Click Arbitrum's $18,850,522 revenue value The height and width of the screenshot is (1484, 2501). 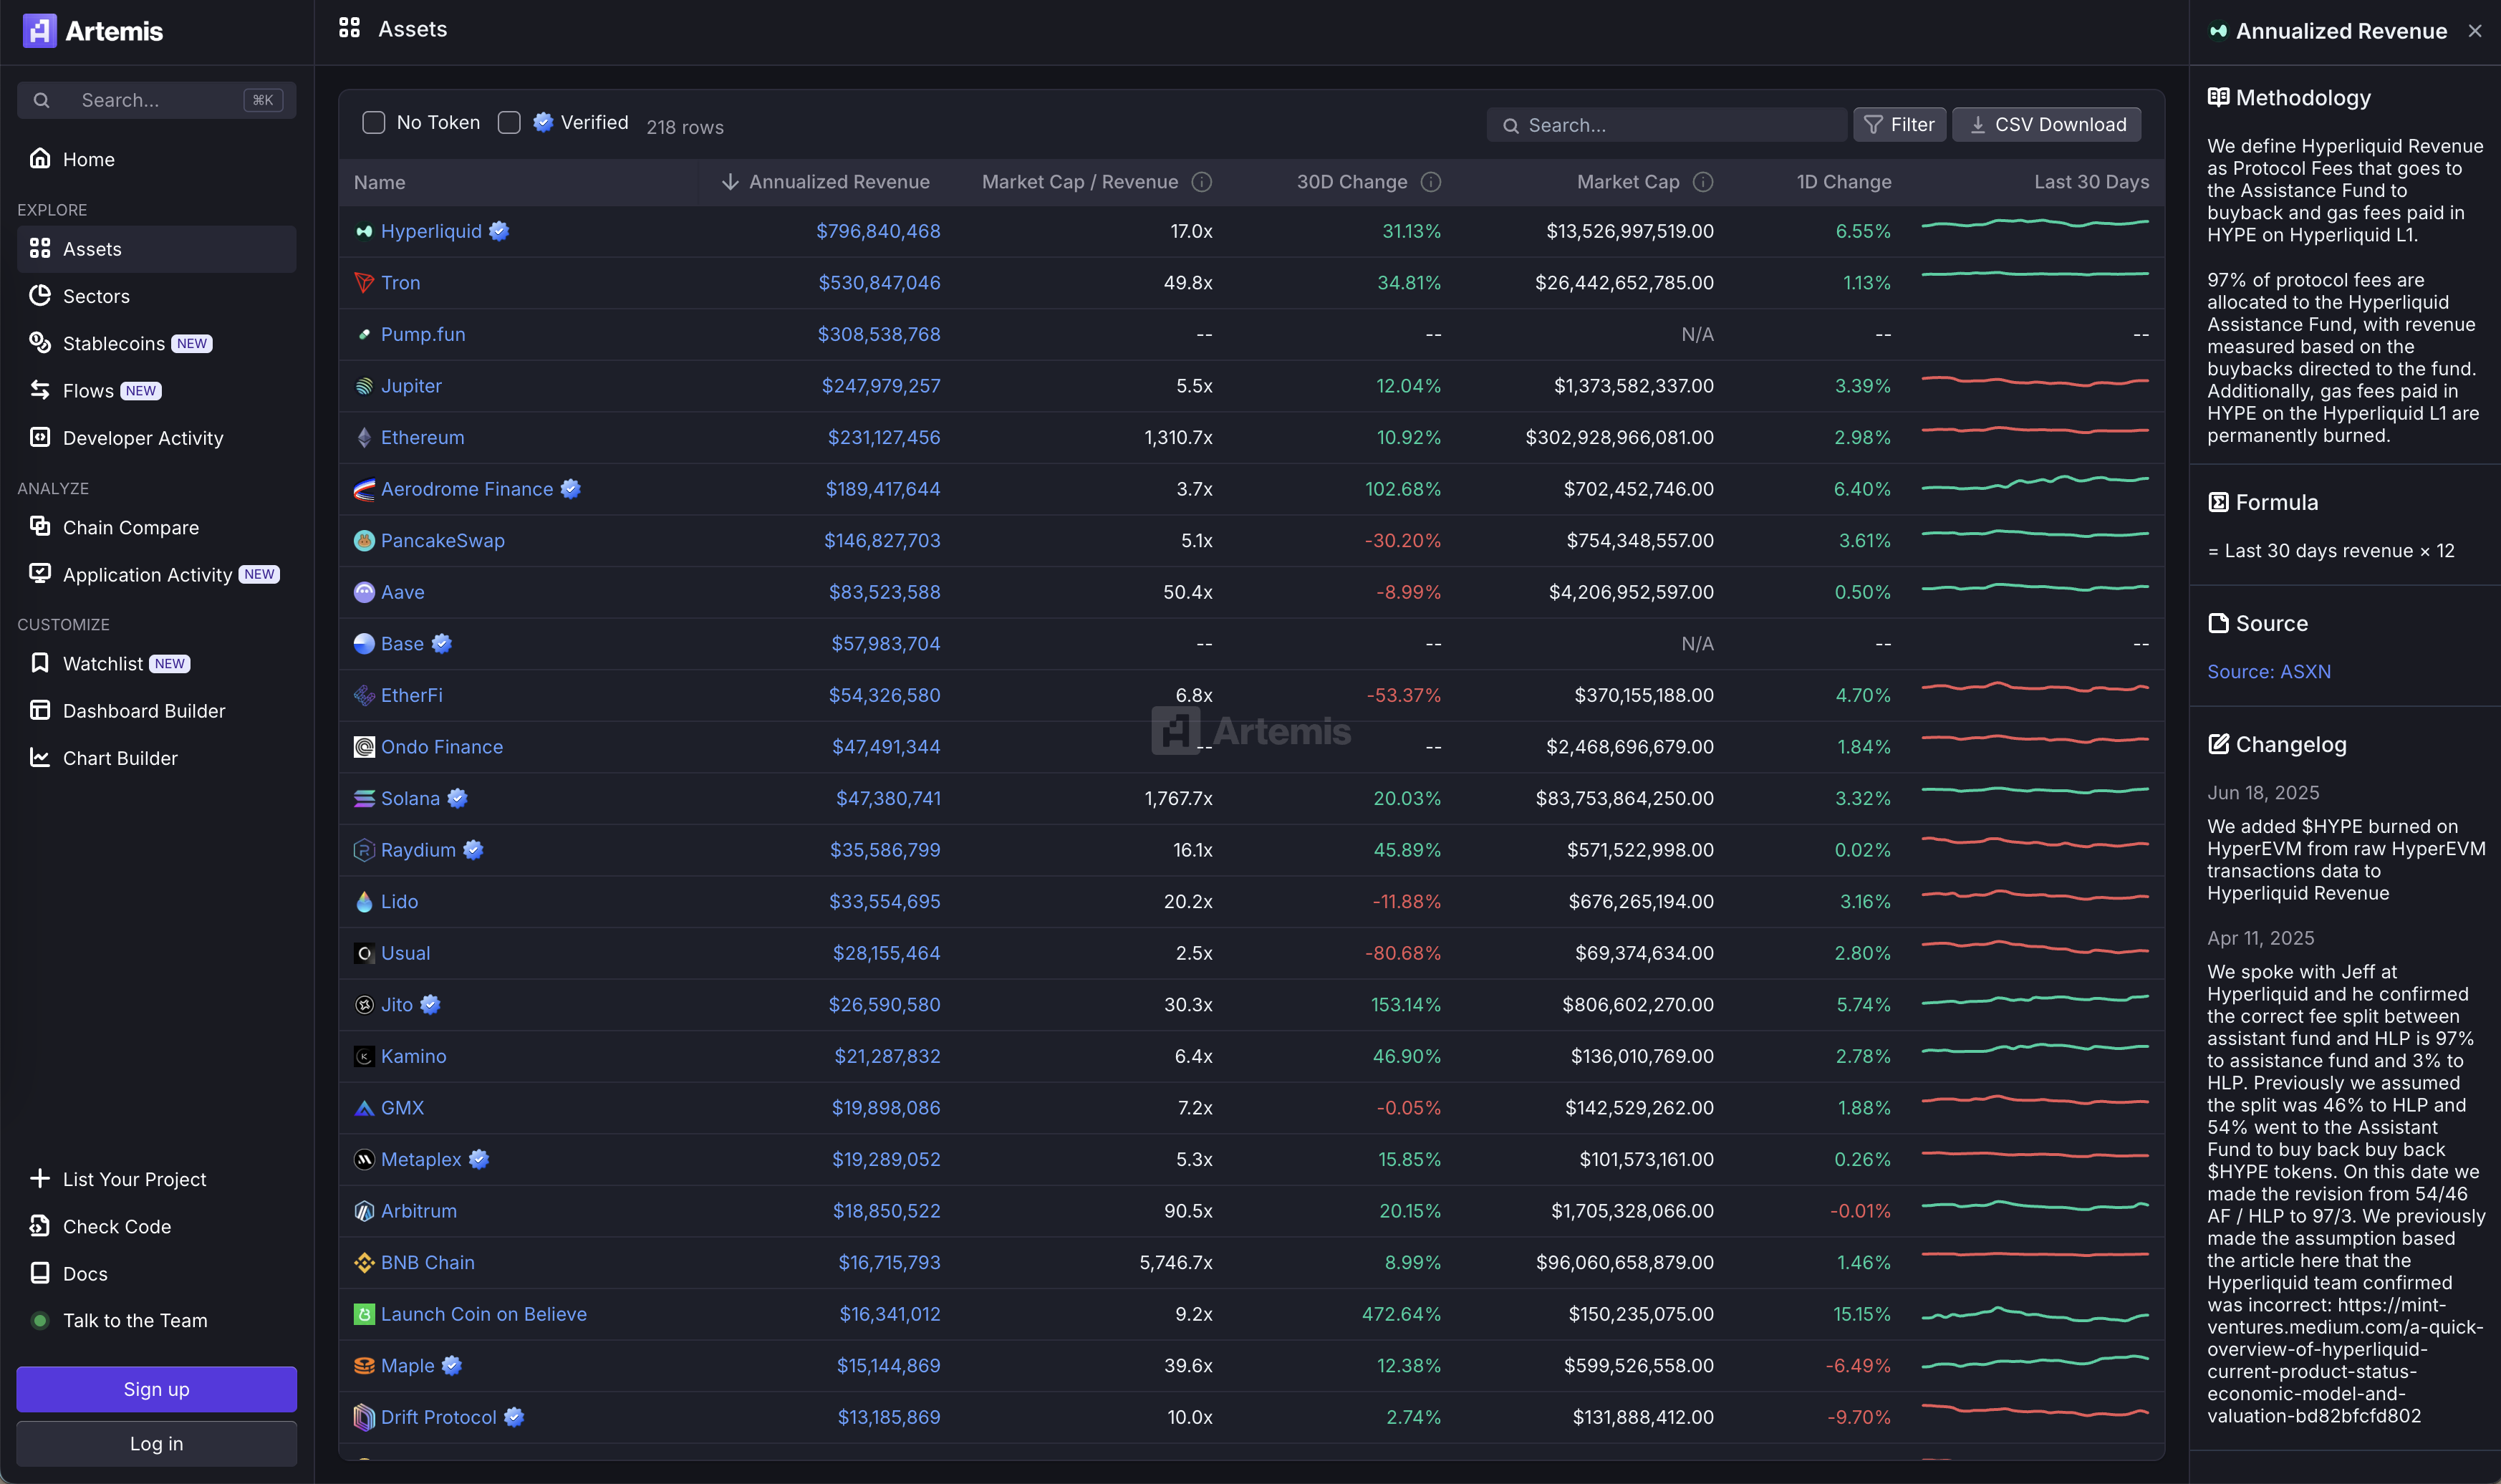pyautogui.click(x=886, y=1211)
